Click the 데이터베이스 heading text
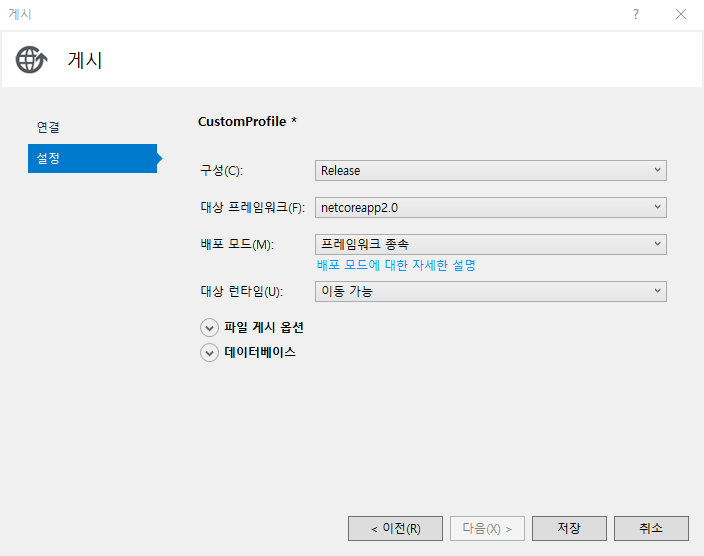Screen dimensions: 704x556 (x=260, y=352)
